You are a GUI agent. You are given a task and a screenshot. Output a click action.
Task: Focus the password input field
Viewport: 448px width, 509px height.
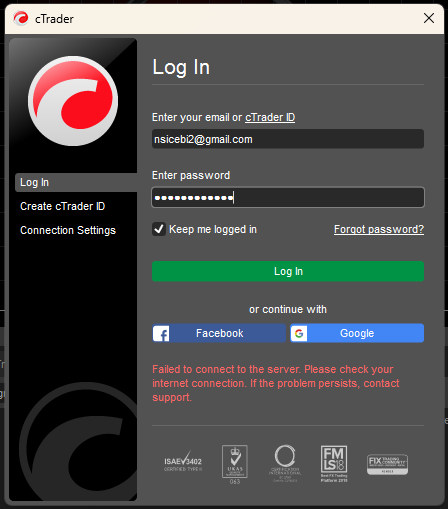pos(288,197)
